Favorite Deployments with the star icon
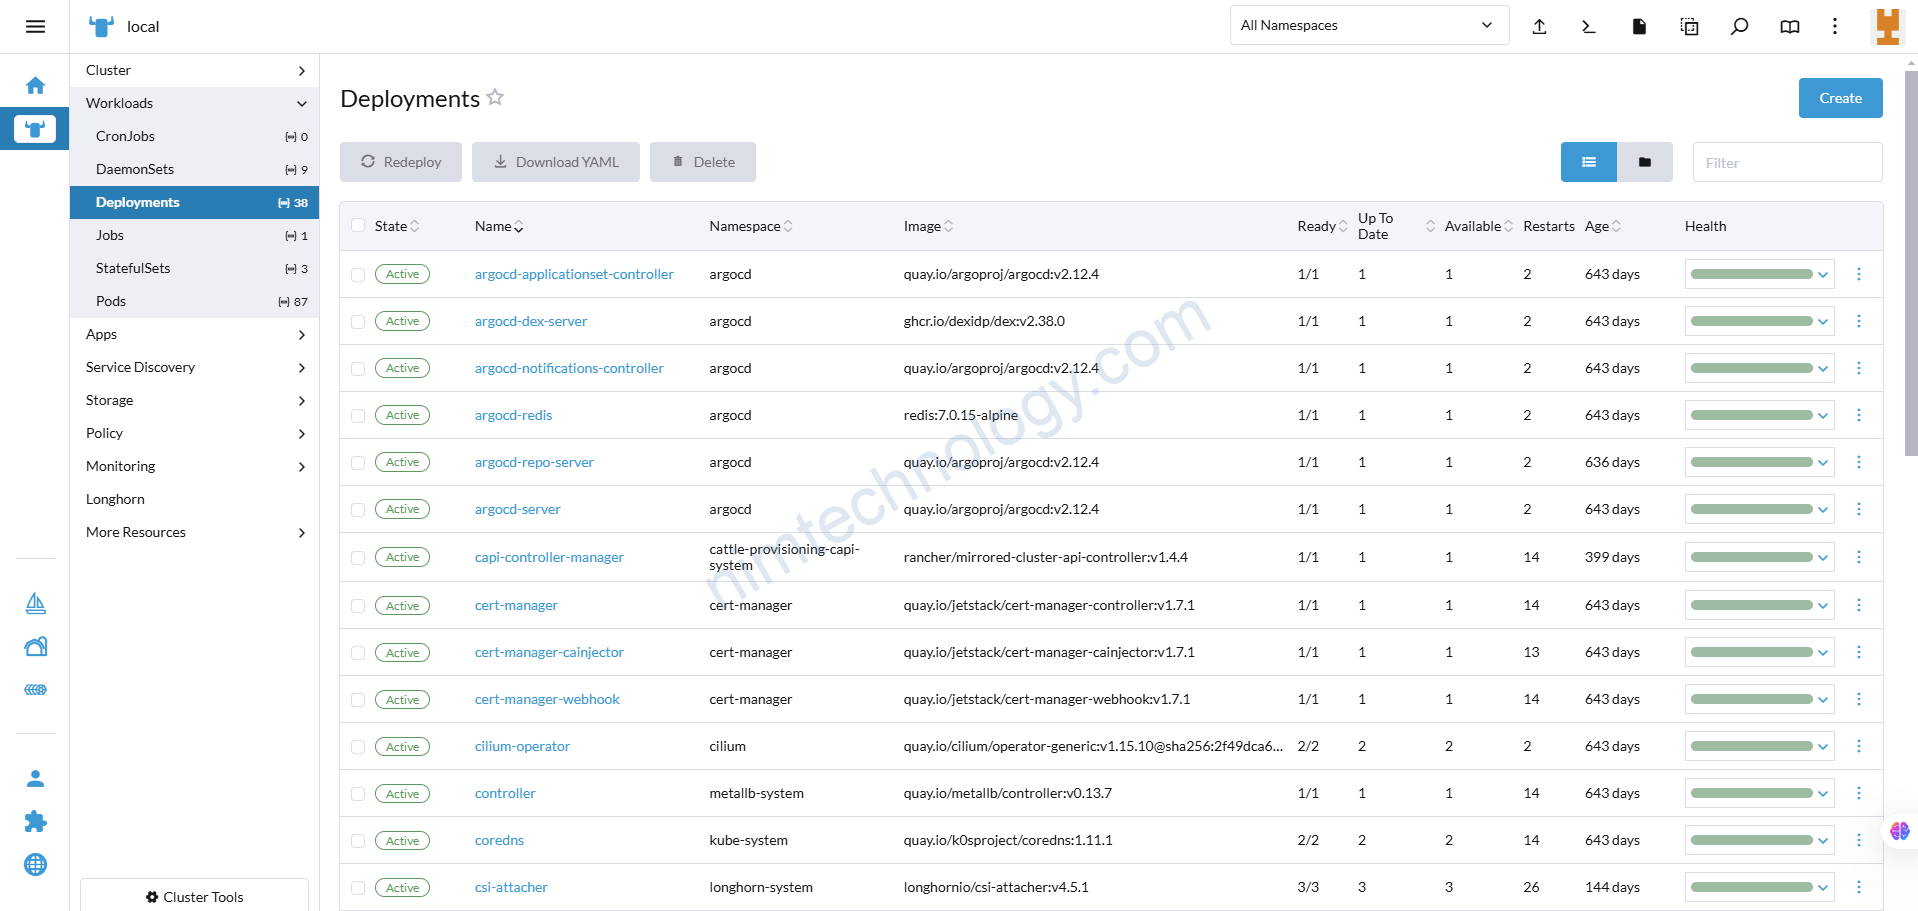This screenshot has height=911, width=1918. [495, 98]
